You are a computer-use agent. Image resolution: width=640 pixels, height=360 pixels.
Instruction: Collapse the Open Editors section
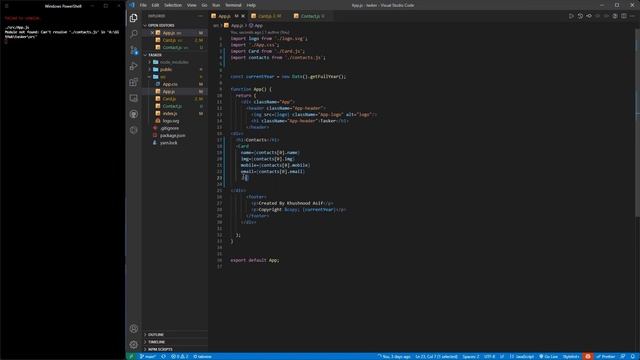(x=176, y=25)
